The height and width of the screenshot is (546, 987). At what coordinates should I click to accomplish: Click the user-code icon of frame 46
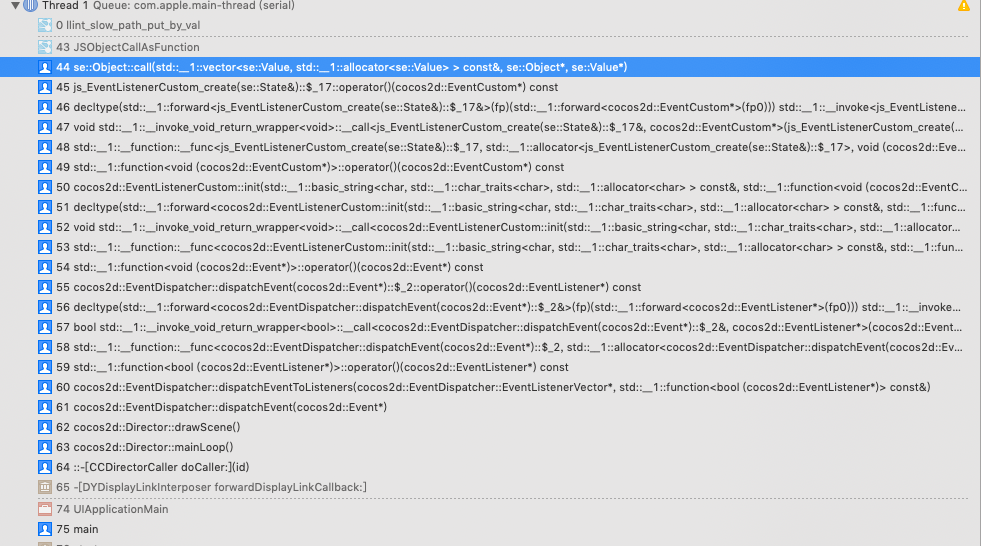coord(45,107)
